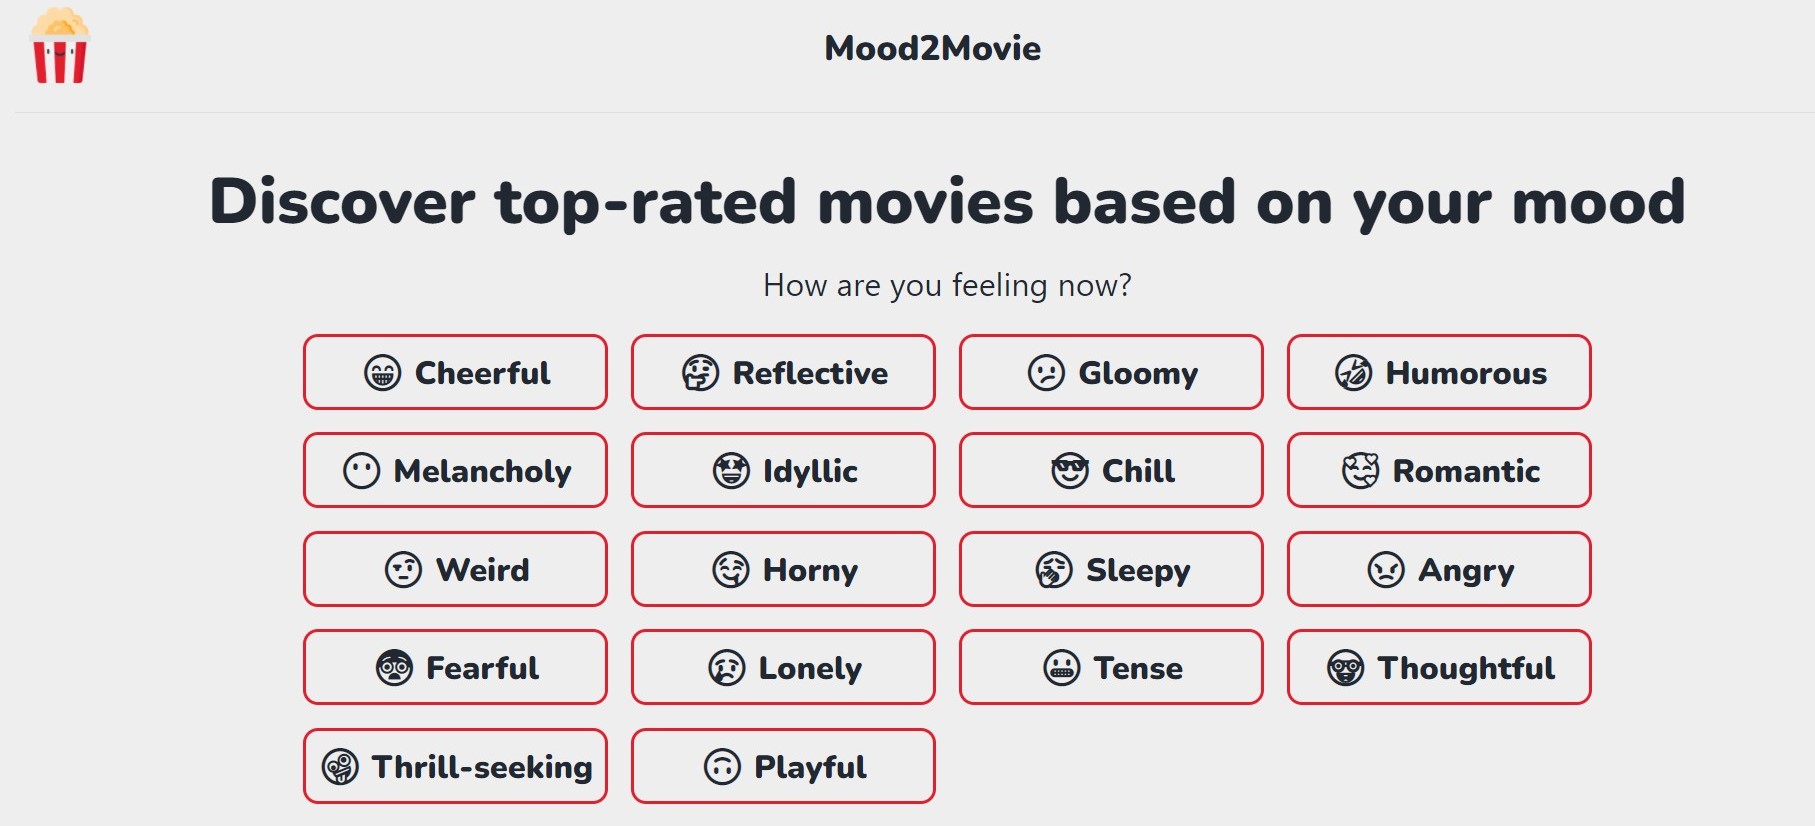This screenshot has height=826, width=1815.
Task: Click the upside-down face beside Playful
Action: click(x=722, y=767)
